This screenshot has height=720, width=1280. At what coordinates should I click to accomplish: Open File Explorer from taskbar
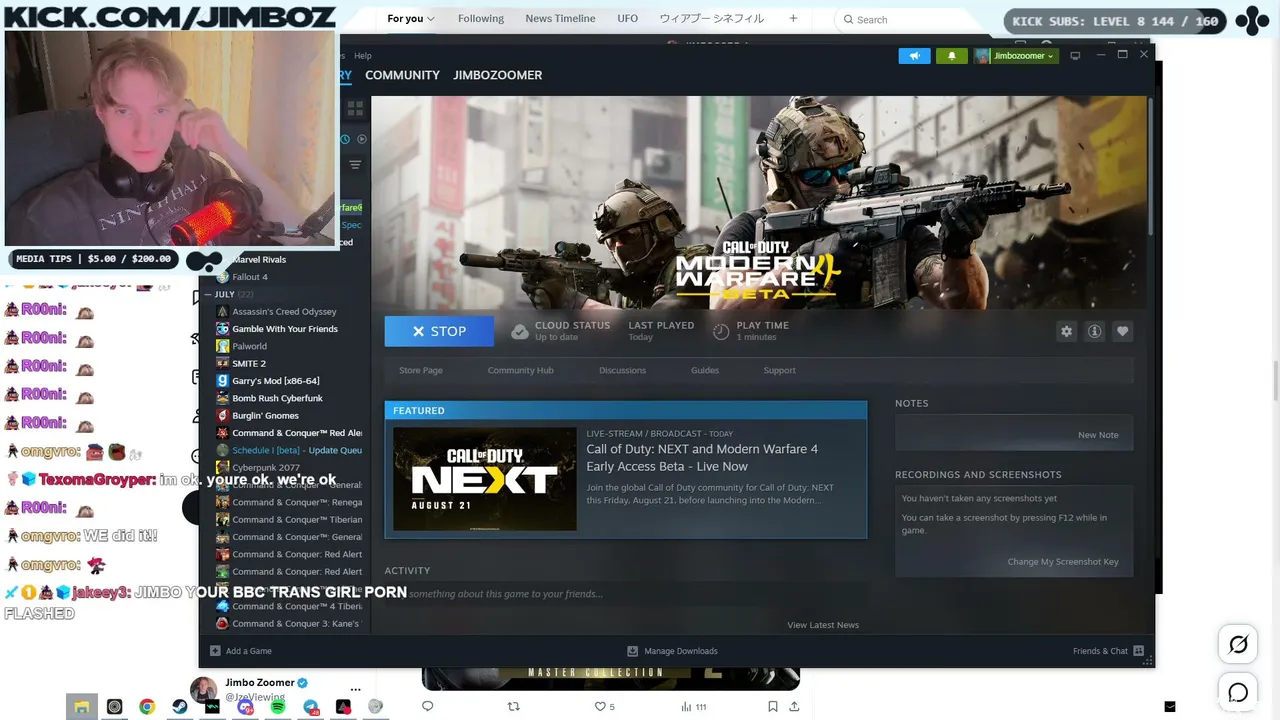82,707
